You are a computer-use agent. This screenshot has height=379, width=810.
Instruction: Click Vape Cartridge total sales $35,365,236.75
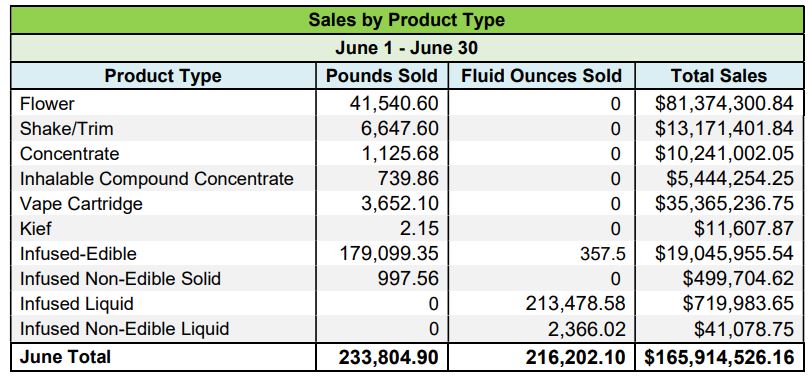click(x=724, y=203)
